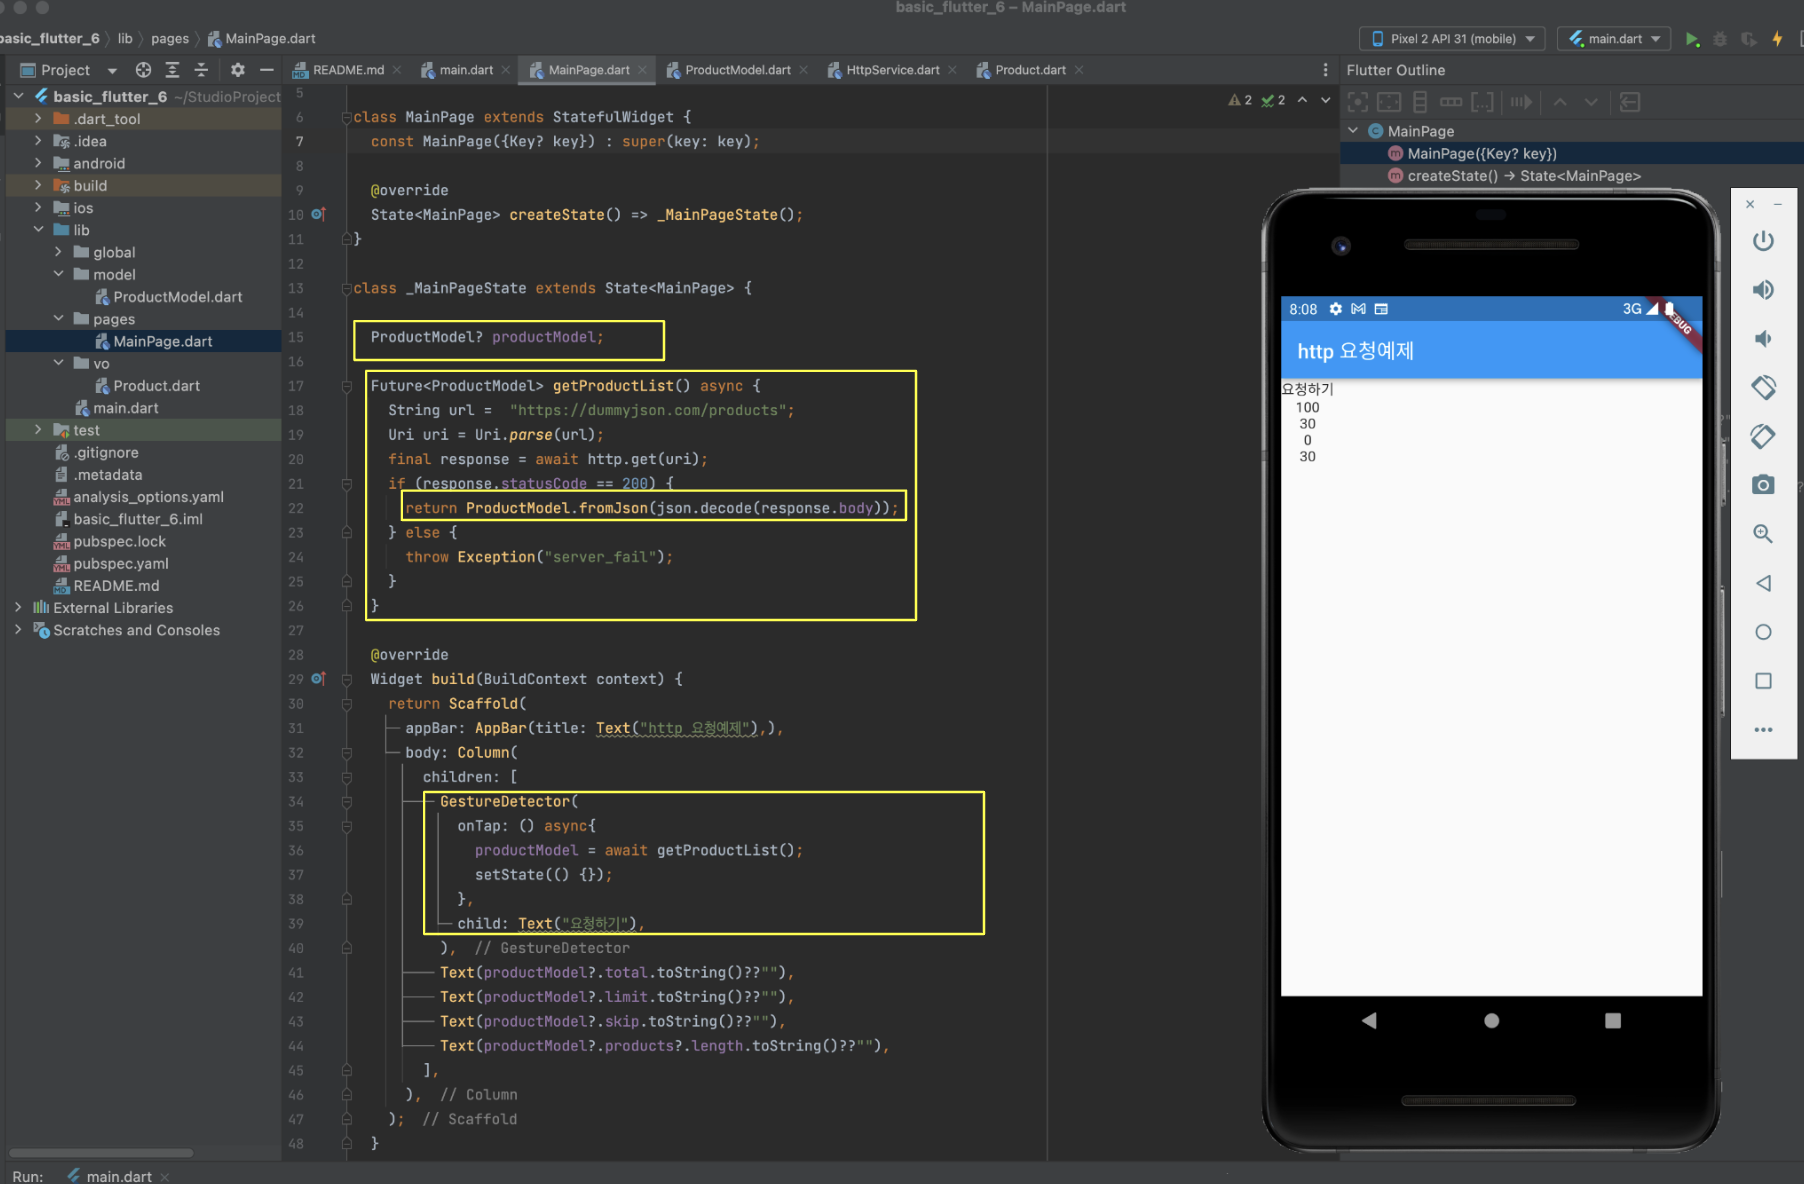Expand External Libraries node

(x=18, y=607)
